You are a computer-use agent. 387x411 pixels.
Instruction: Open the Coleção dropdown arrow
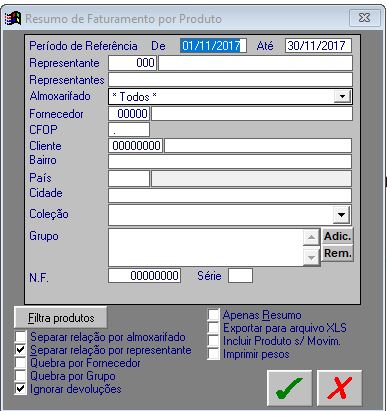point(341,215)
